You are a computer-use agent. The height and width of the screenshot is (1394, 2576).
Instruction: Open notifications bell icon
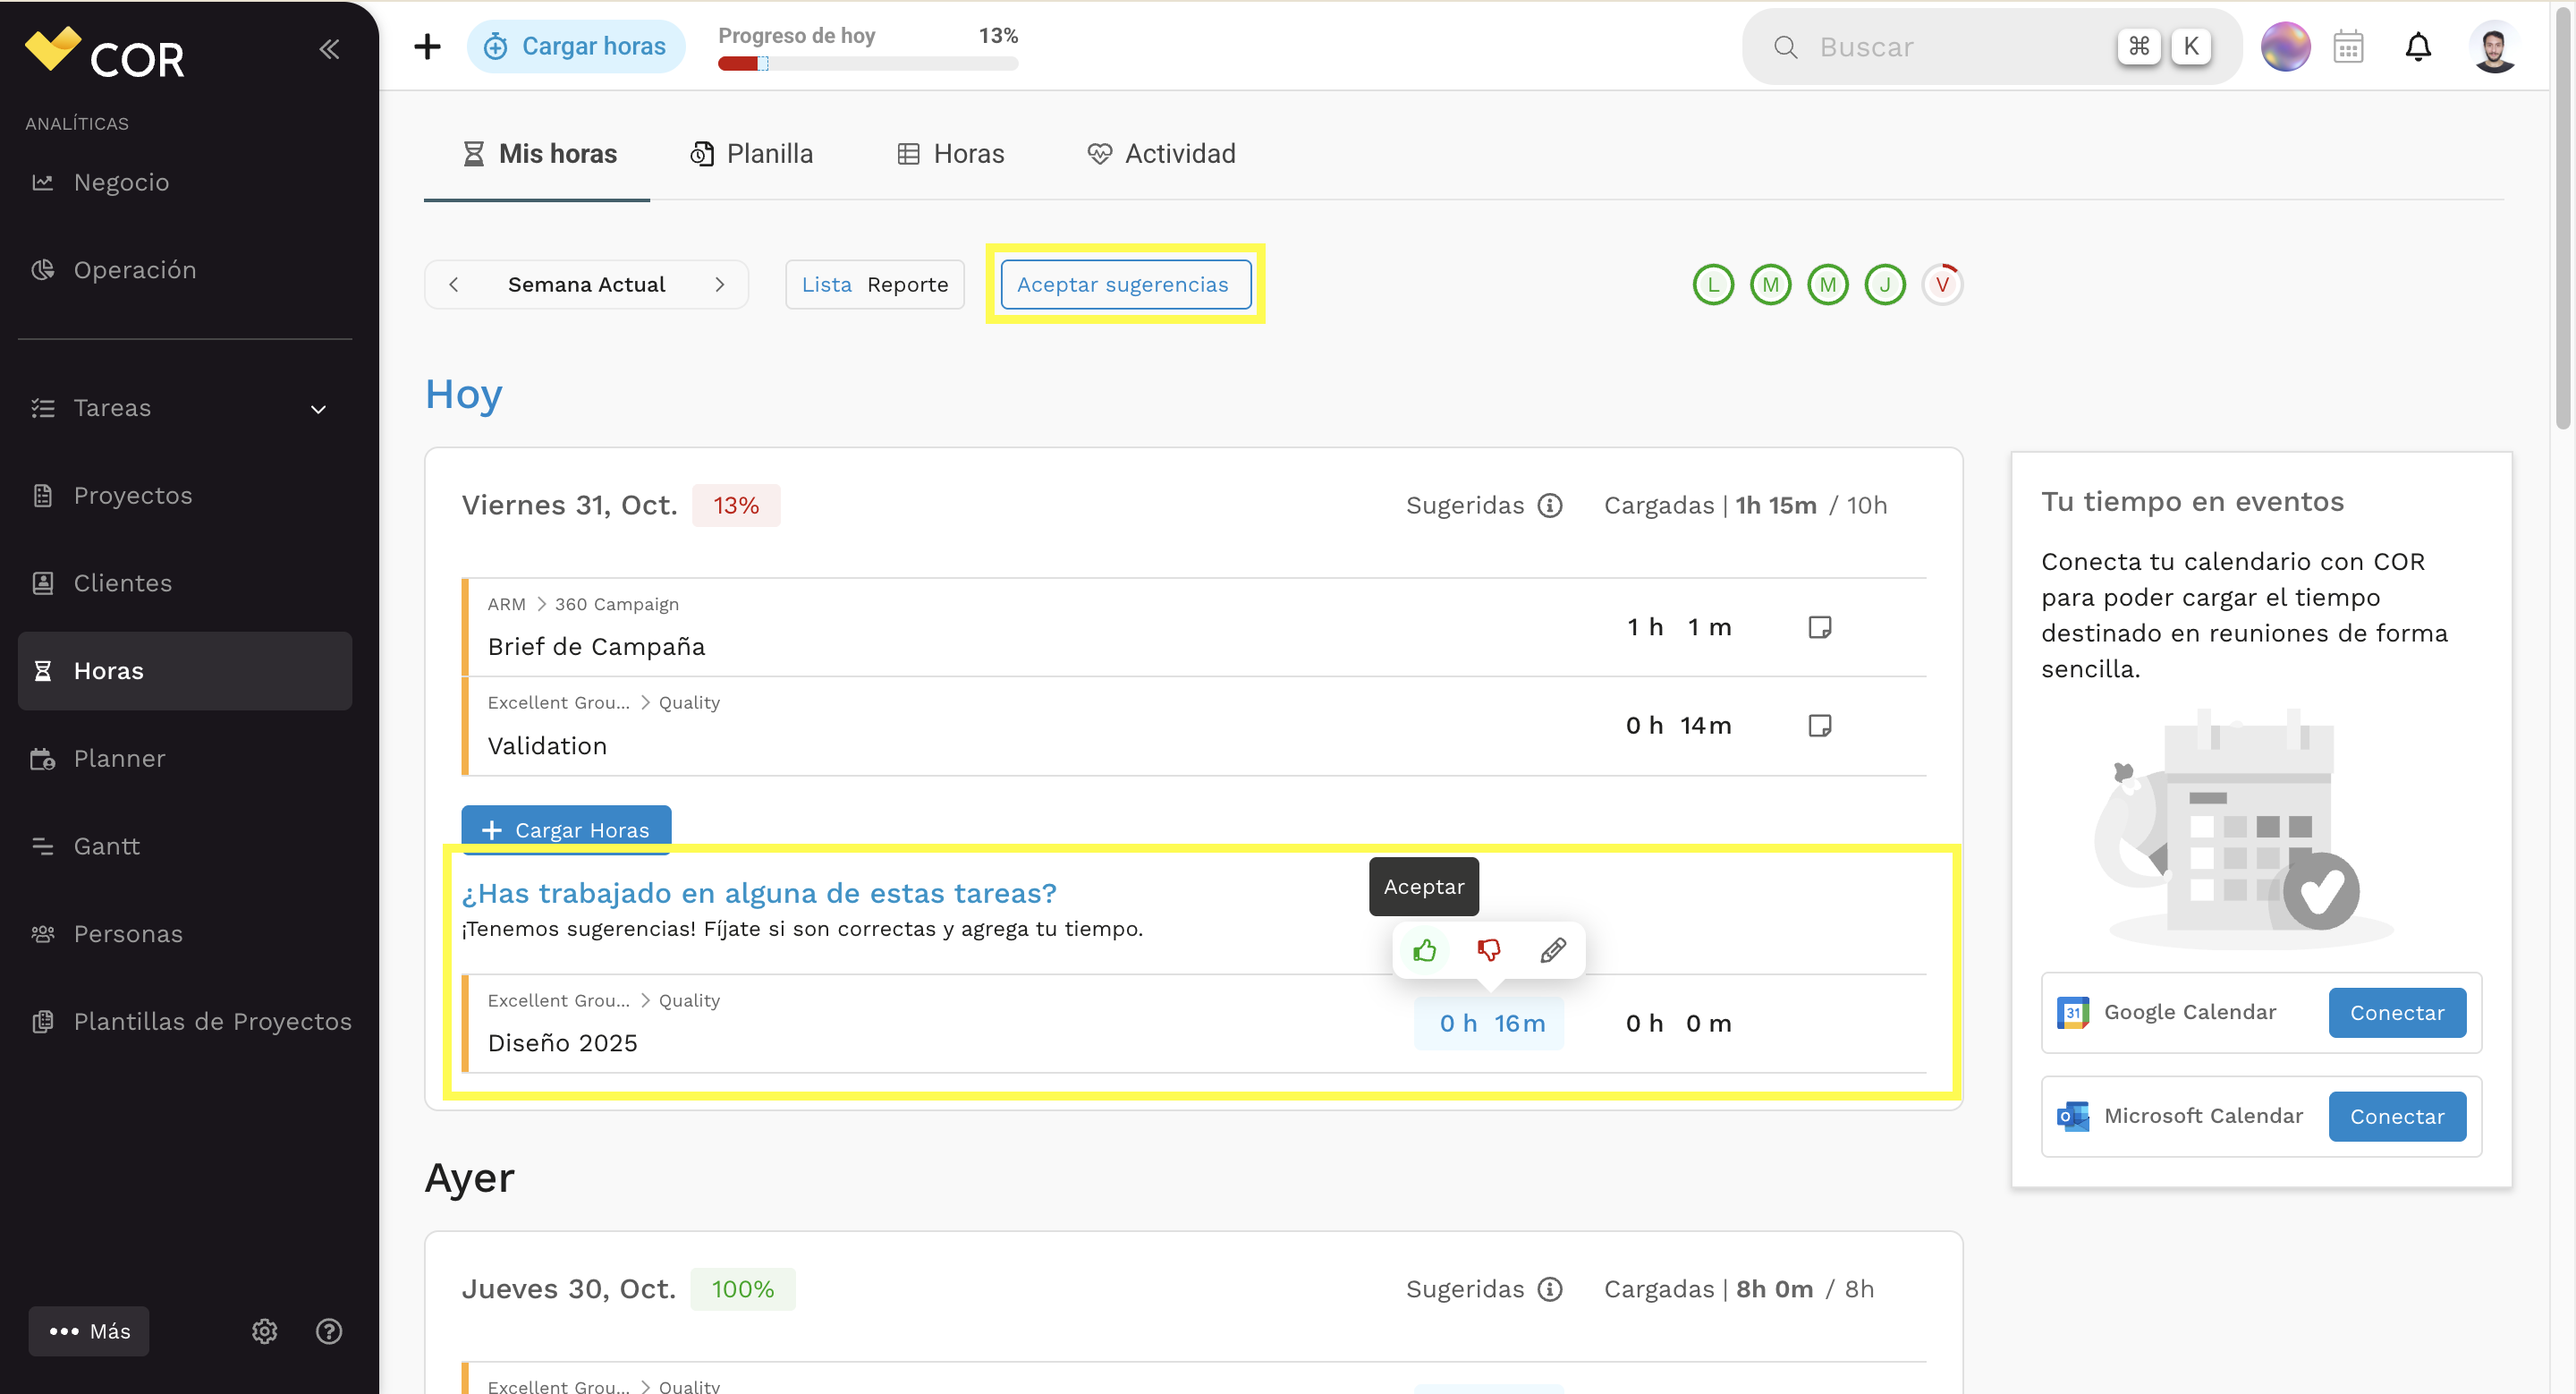click(2418, 47)
